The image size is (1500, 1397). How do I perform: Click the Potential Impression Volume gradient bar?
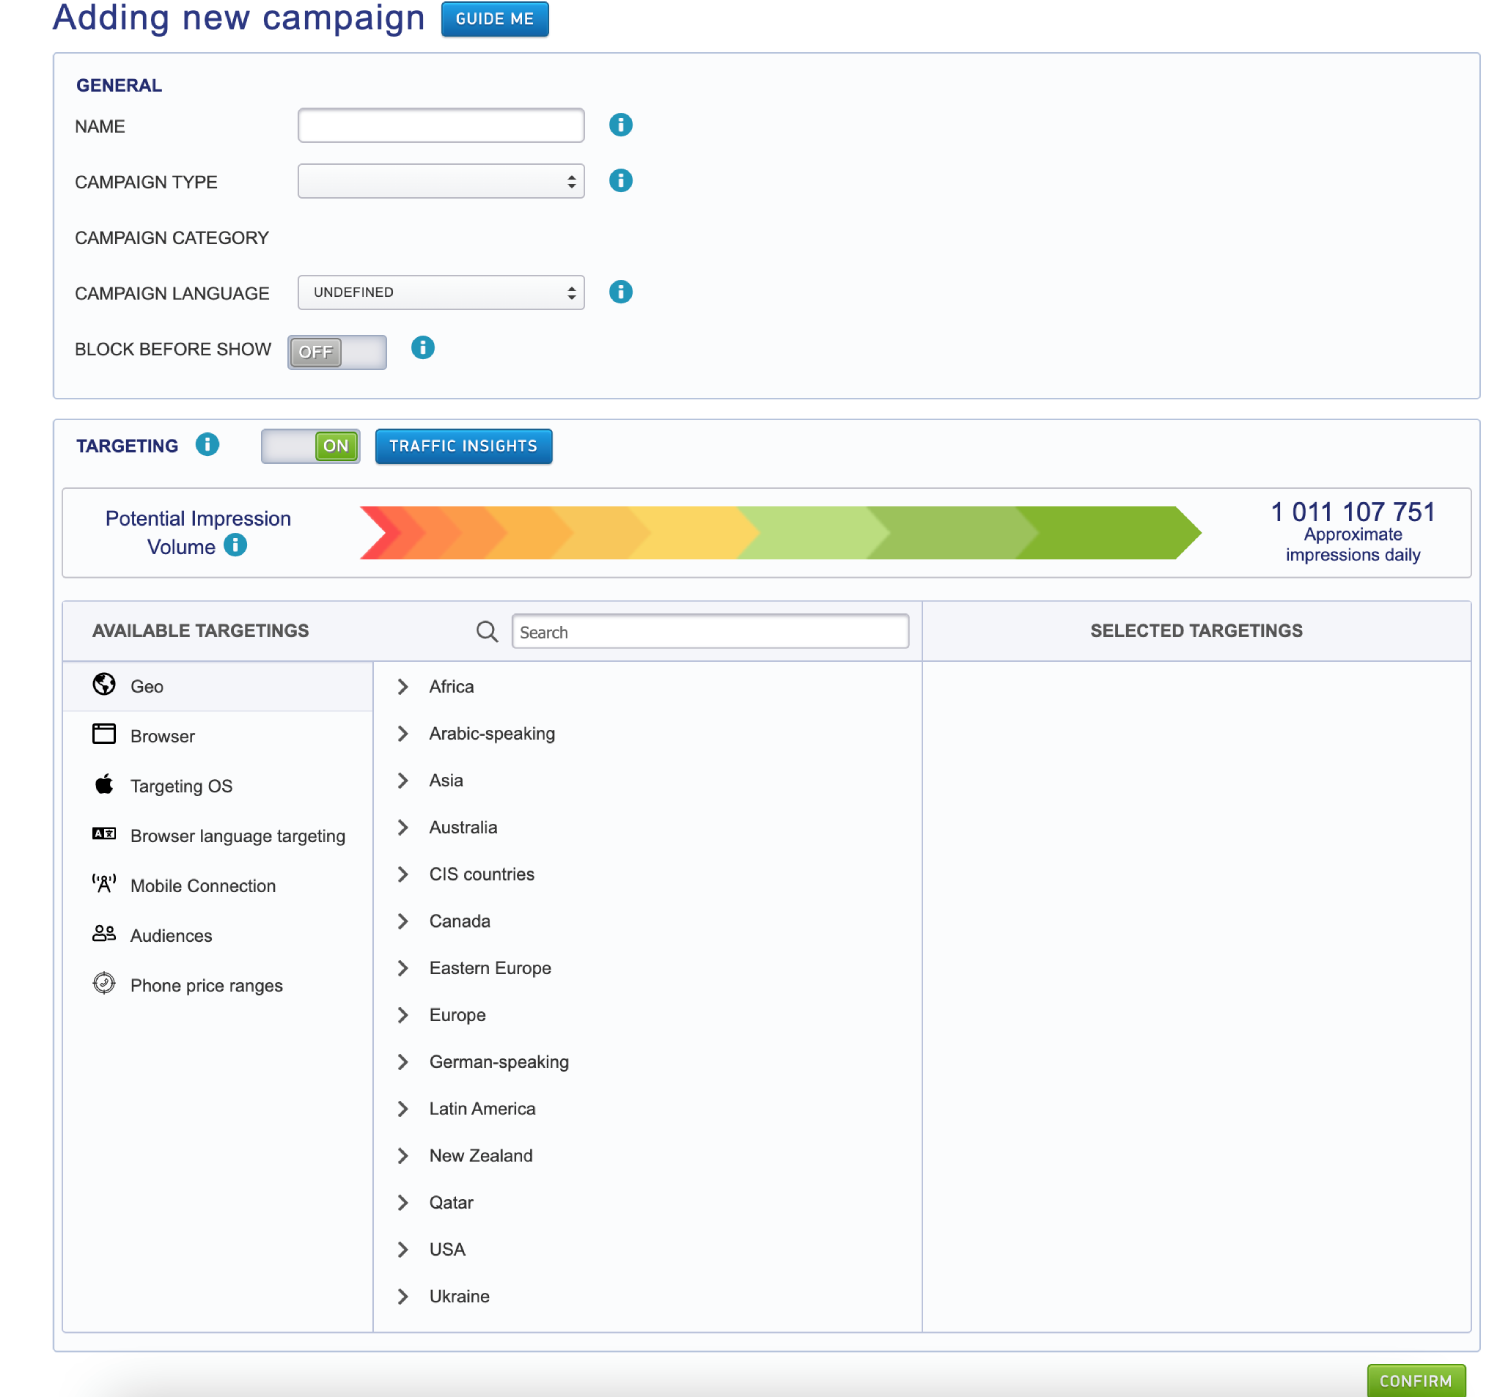[x=781, y=533]
